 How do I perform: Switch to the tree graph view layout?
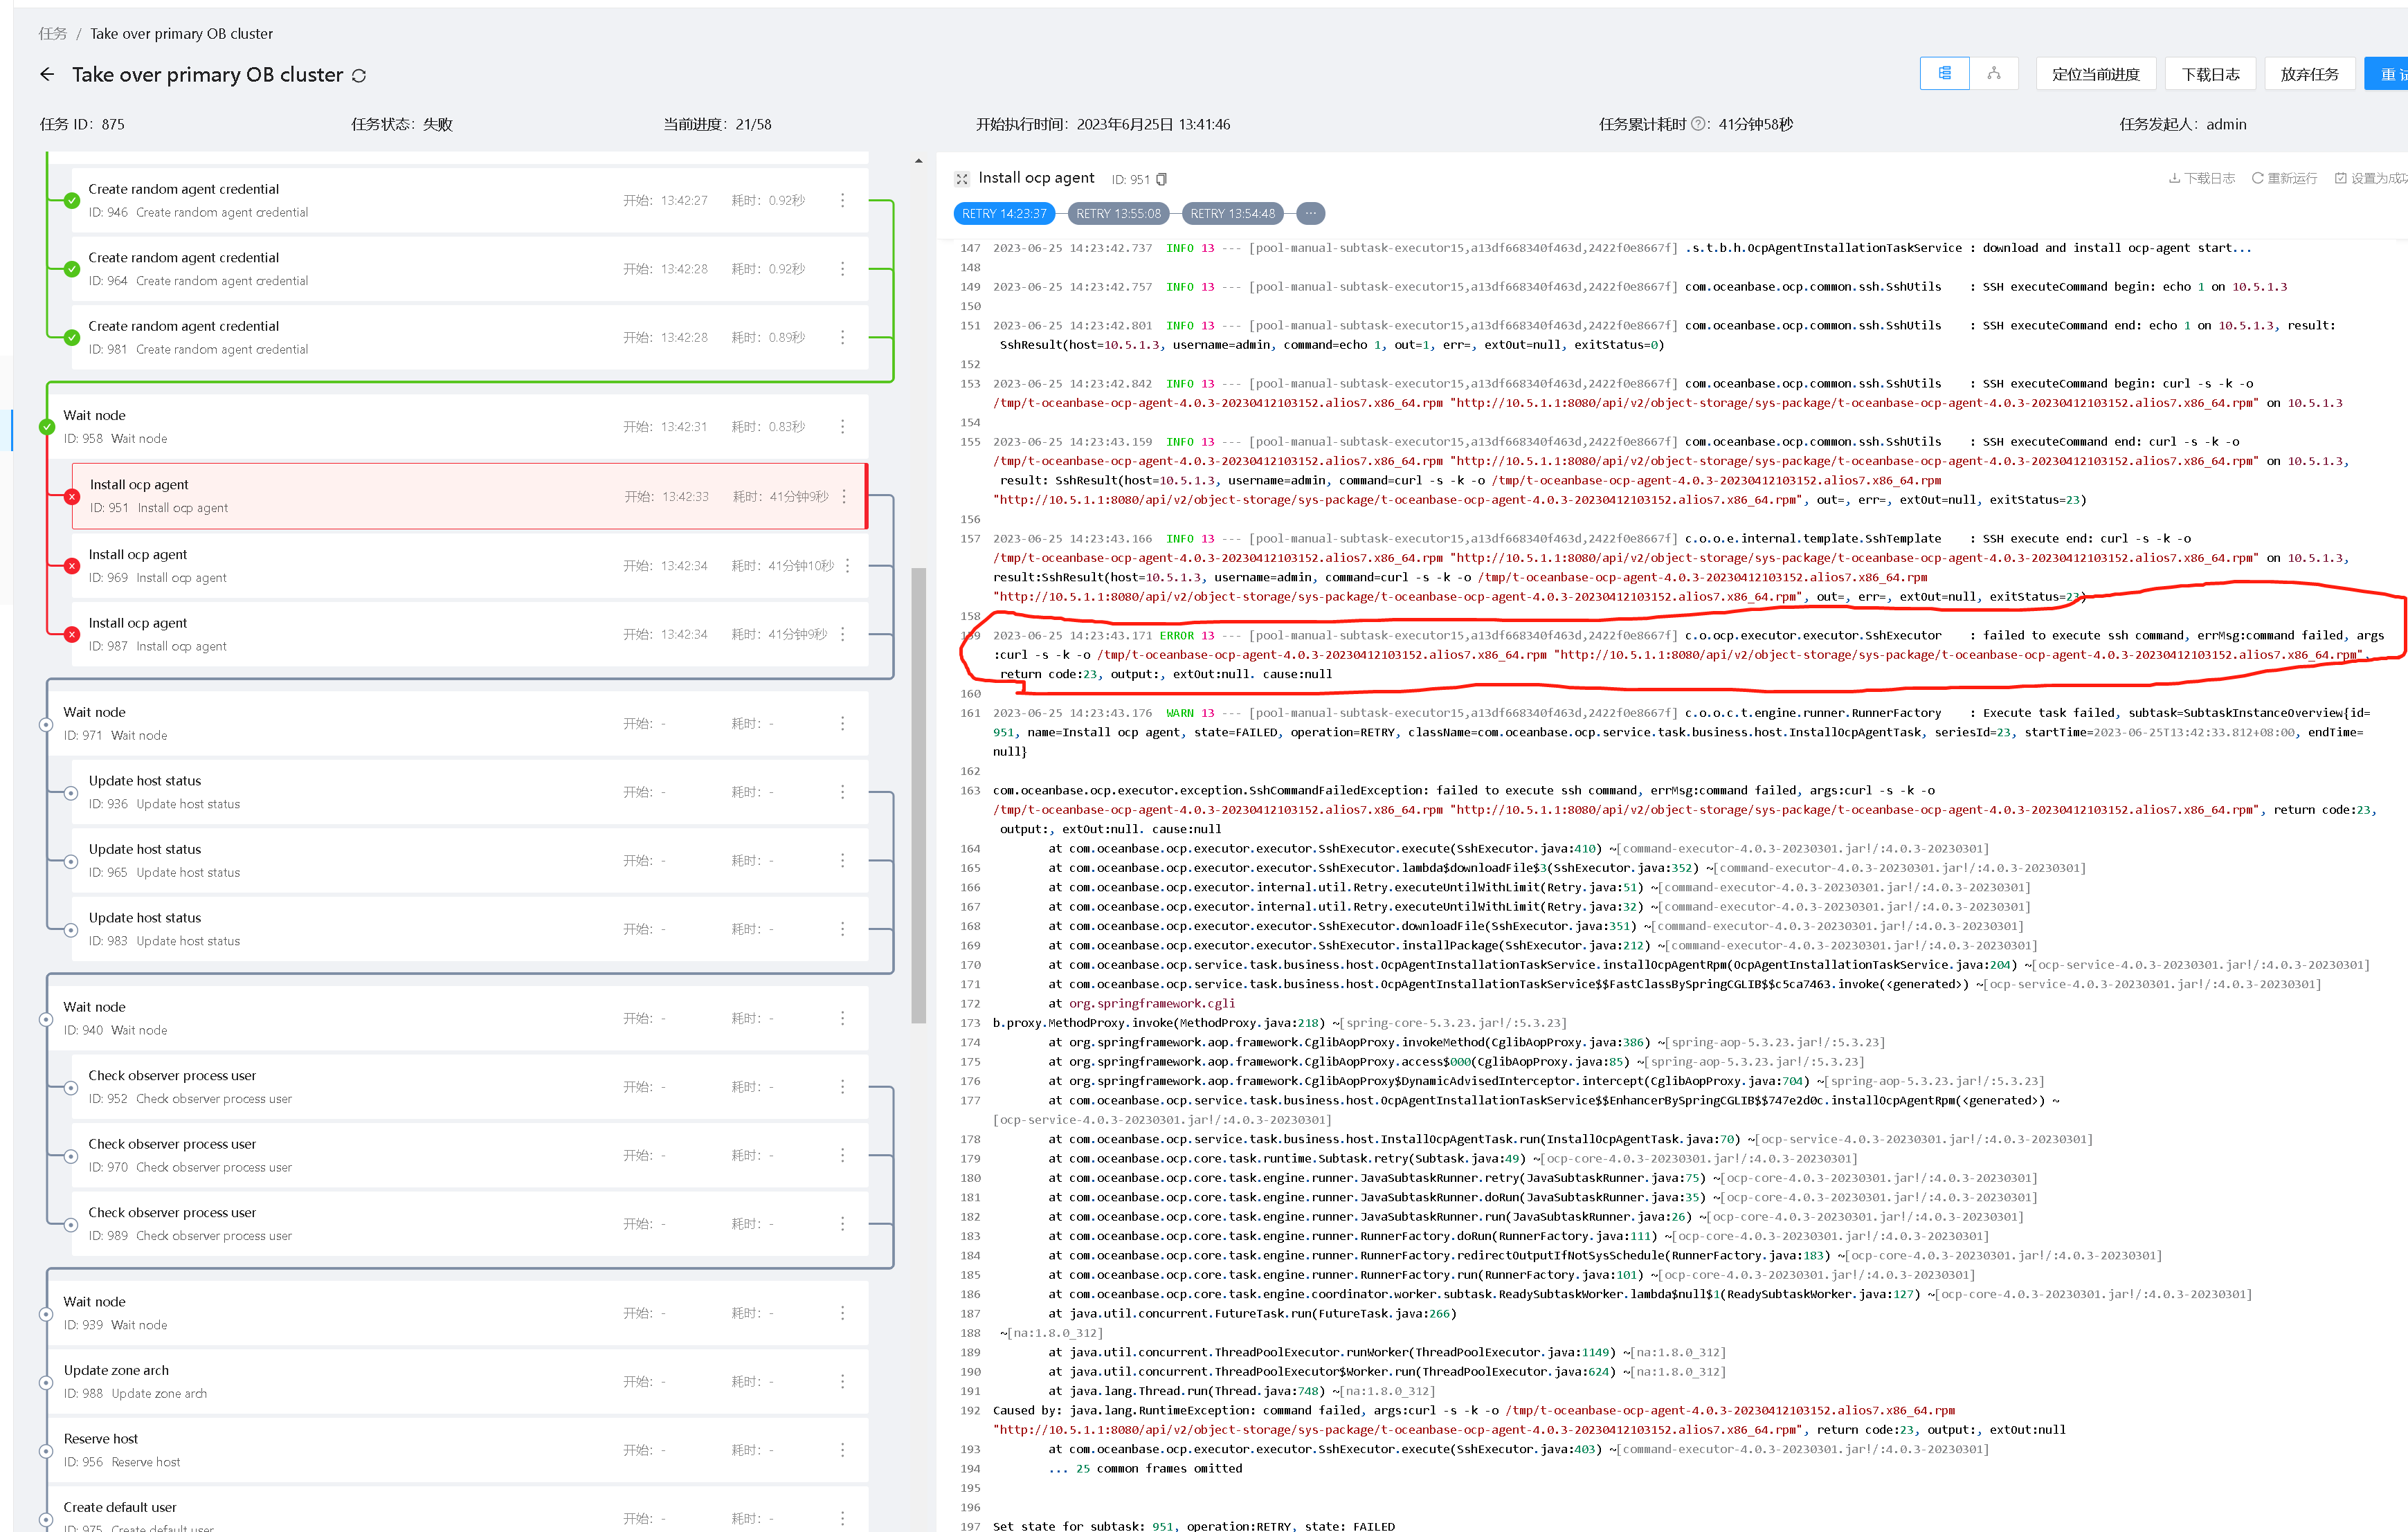pyautogui.click(x=1993, y=74)
